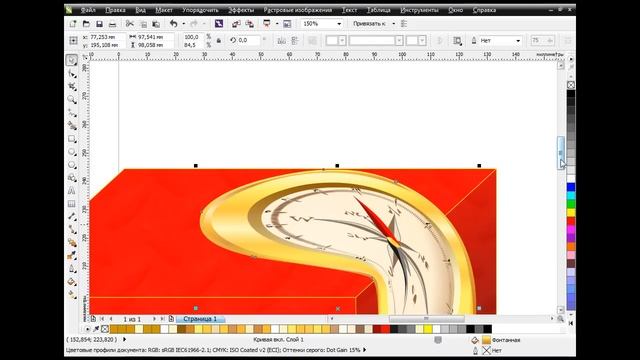
Task: Go to next page arrow
Action: point(154,319)
